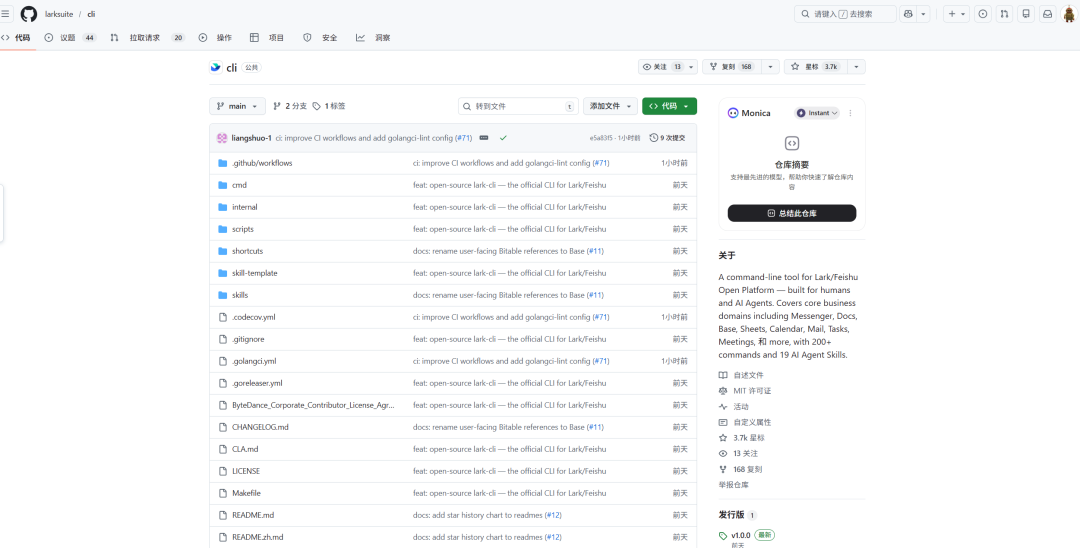The height and width of the screenshot is (548, 1080).
Task: Open repositories icon in top header
Action: tap(1026, 14)
